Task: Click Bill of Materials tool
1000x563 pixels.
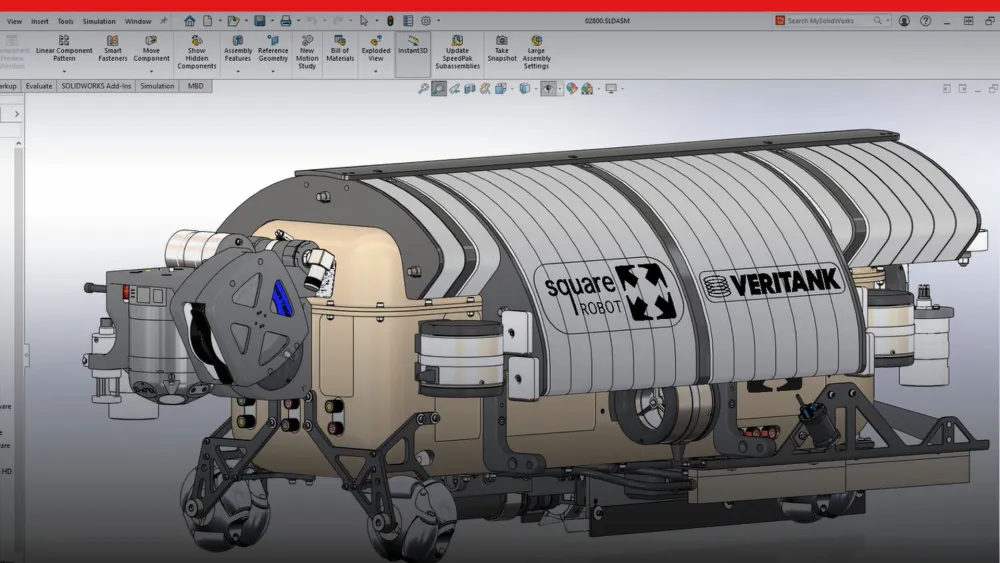Action: click(340, 49)
